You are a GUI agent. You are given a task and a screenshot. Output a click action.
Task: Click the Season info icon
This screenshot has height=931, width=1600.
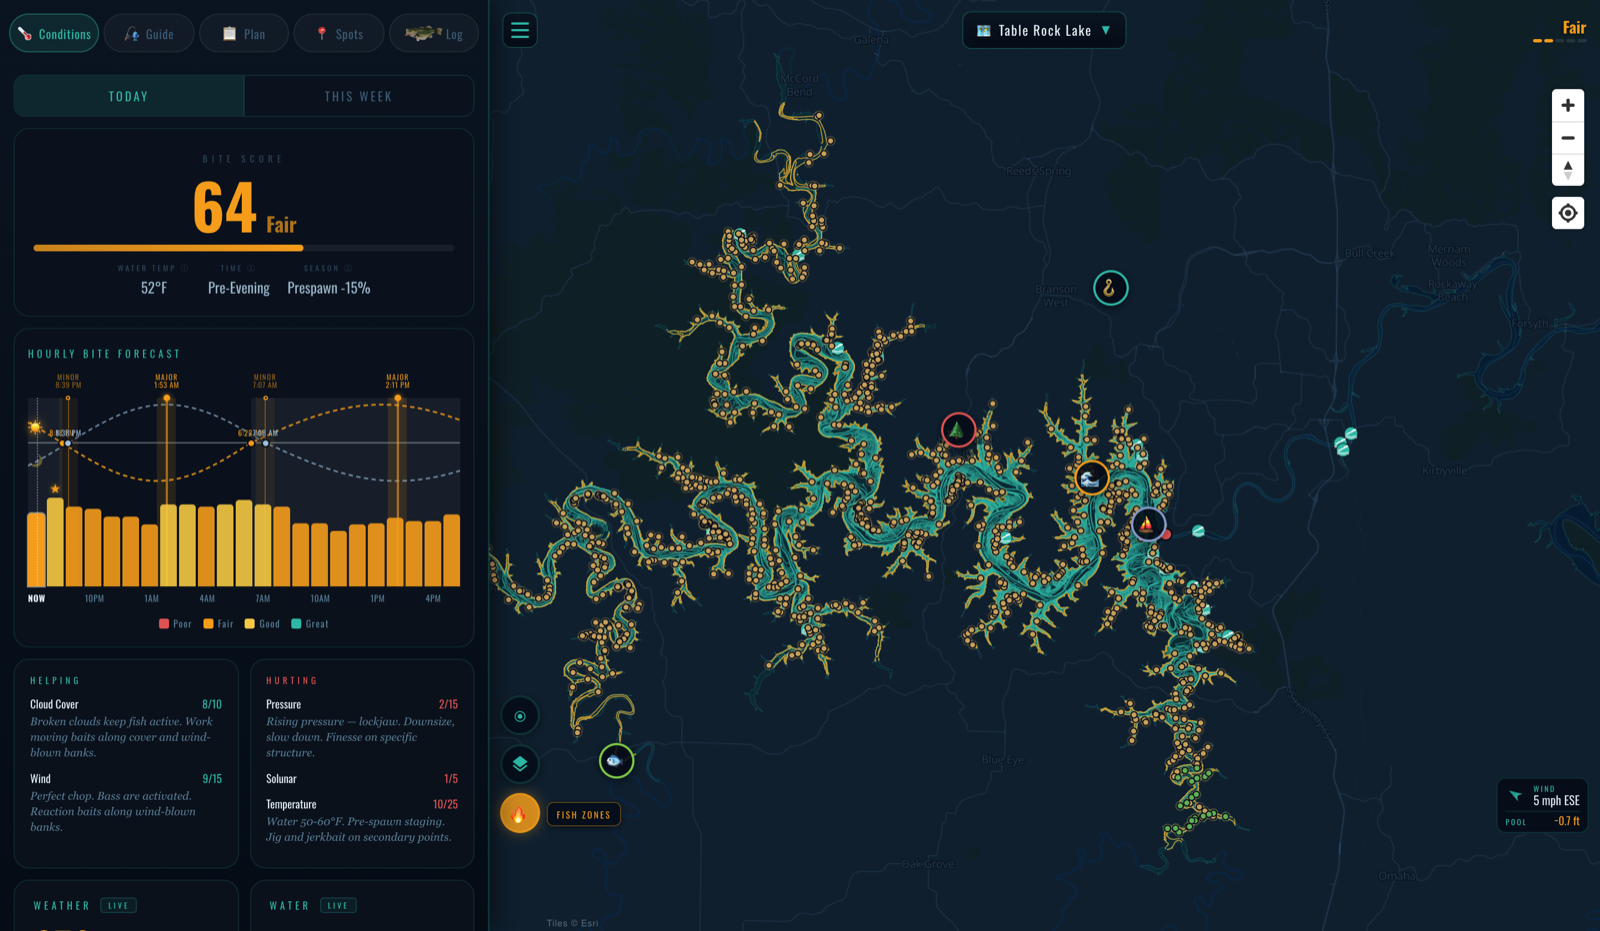click(x=348, y=268)
